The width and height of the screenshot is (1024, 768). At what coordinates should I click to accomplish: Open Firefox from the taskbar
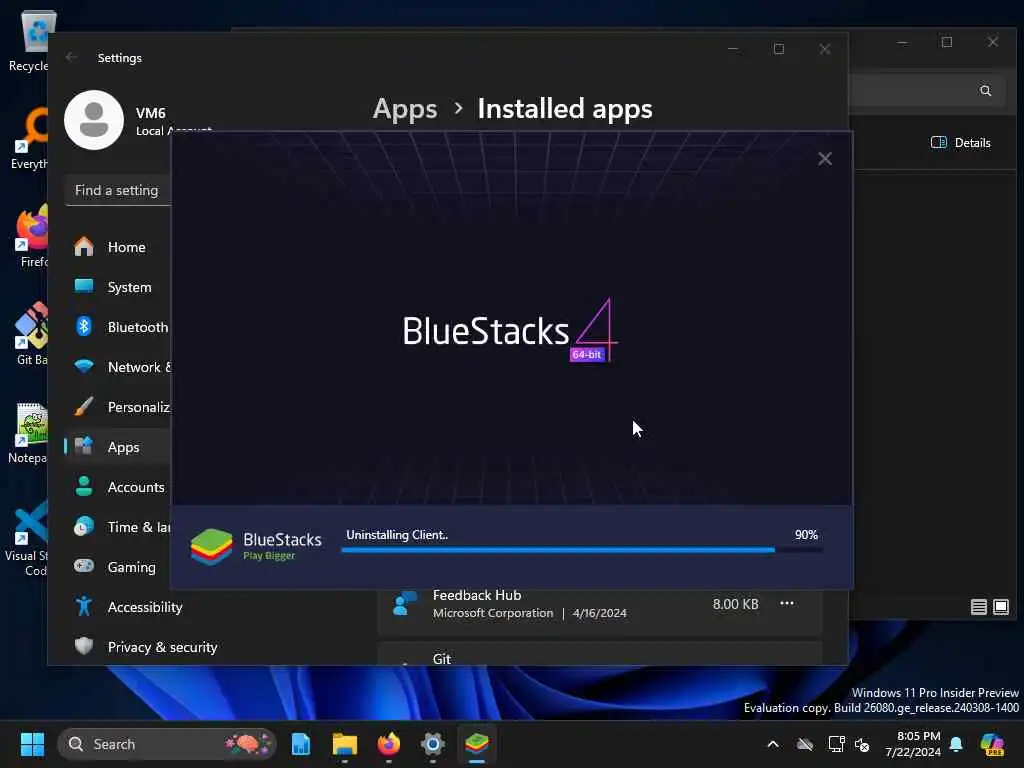click(389, 744)
